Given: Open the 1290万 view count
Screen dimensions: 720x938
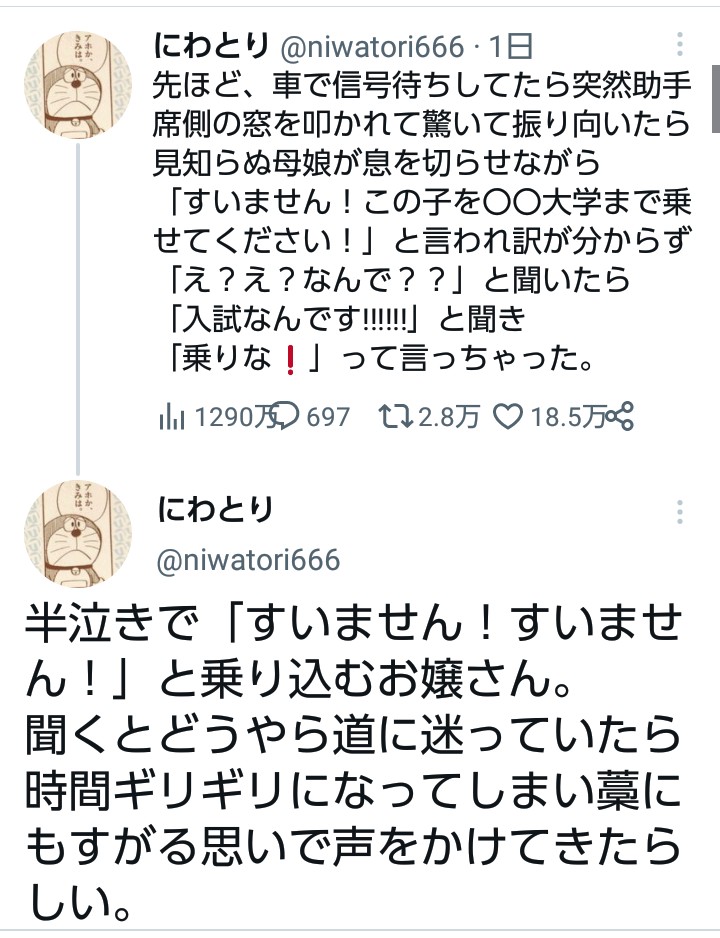Looking at the screenshot, I should click(x=233, y=417).
